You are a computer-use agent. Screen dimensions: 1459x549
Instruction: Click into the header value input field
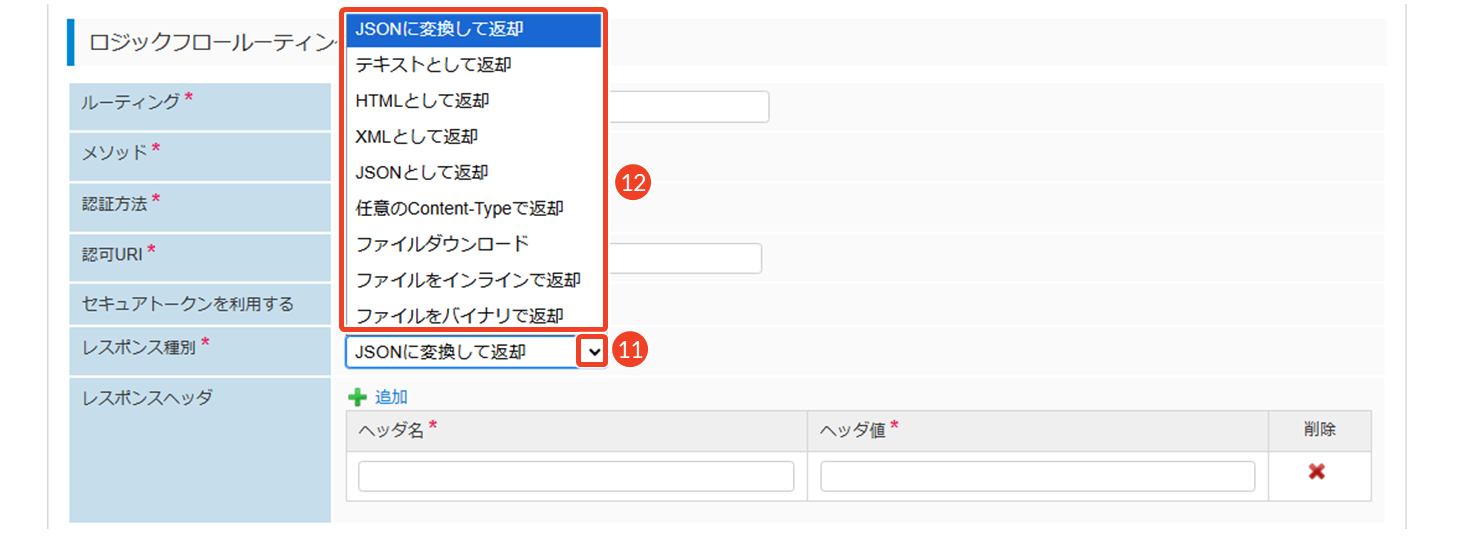coord(1037,477)
